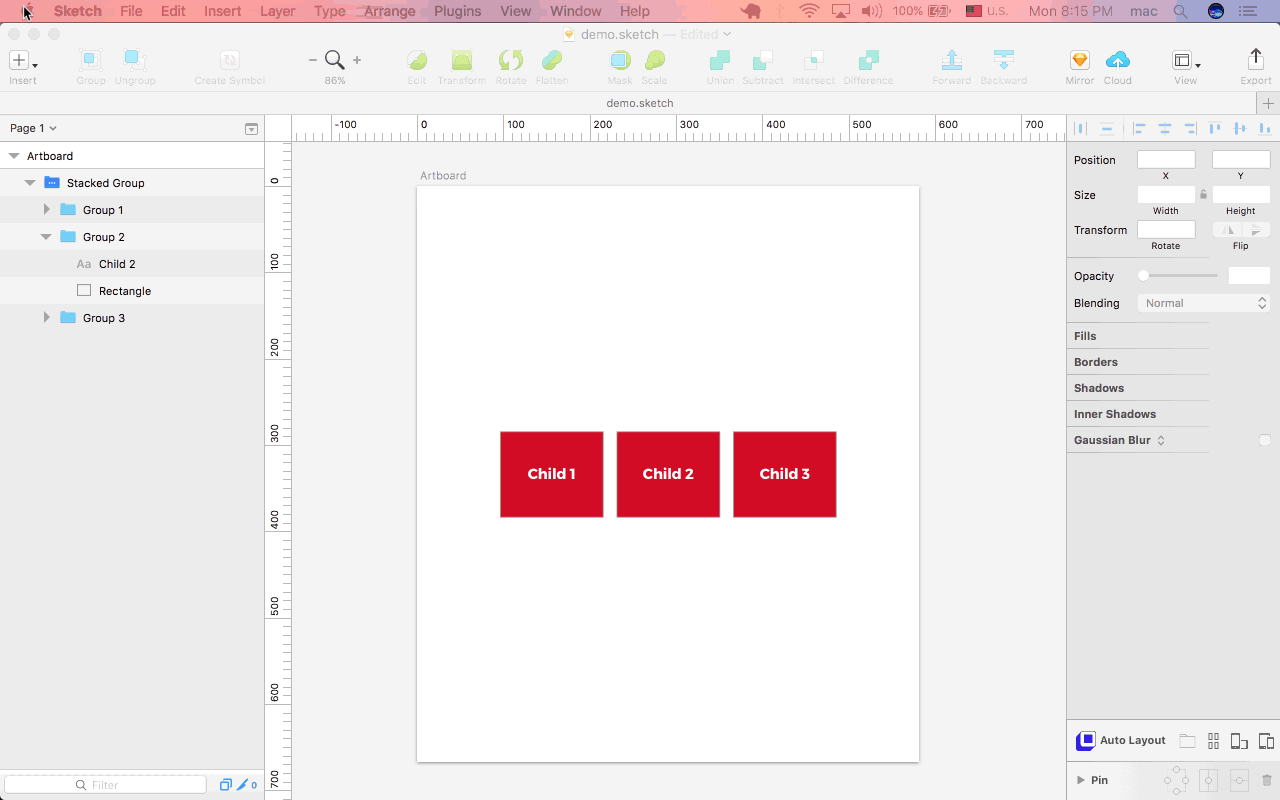1280x800 pixels.
Task: Collapse Group 2 disclosure triangle
Action: pyautogui.click(x=46, y=237)
